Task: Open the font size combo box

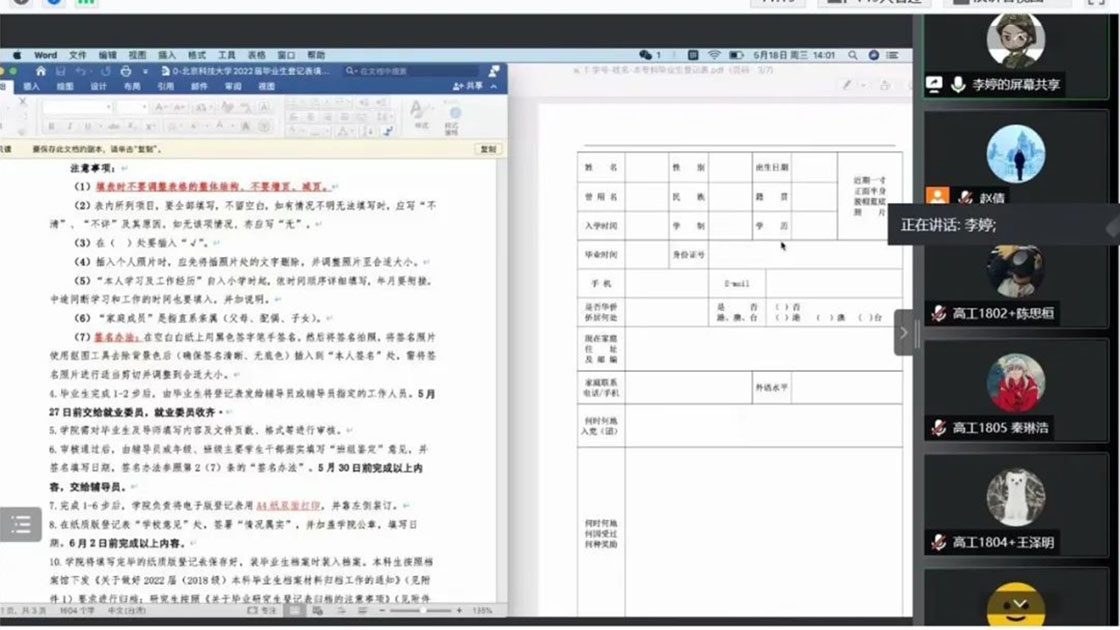Action: 131,107
